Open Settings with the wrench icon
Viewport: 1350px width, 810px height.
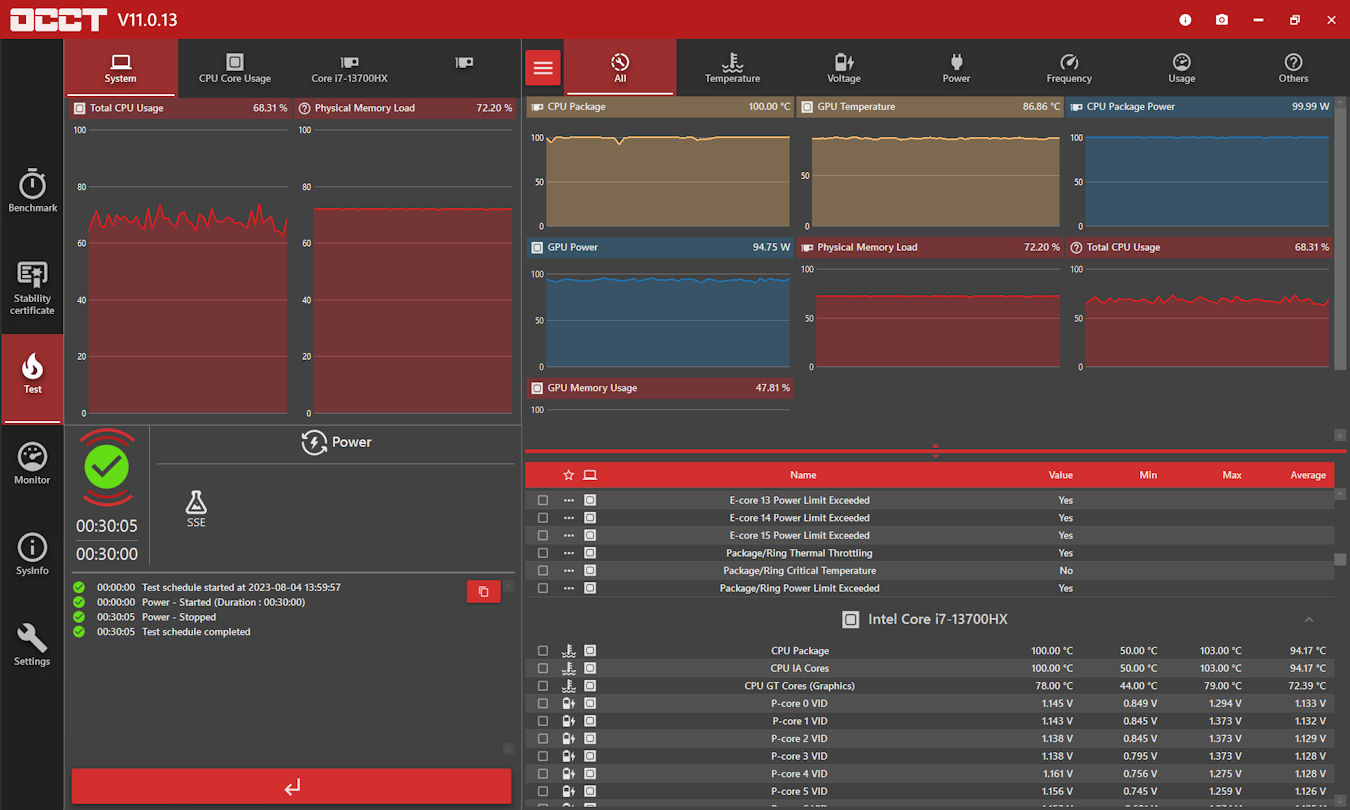pyautogui.click(x=32, y=645)
